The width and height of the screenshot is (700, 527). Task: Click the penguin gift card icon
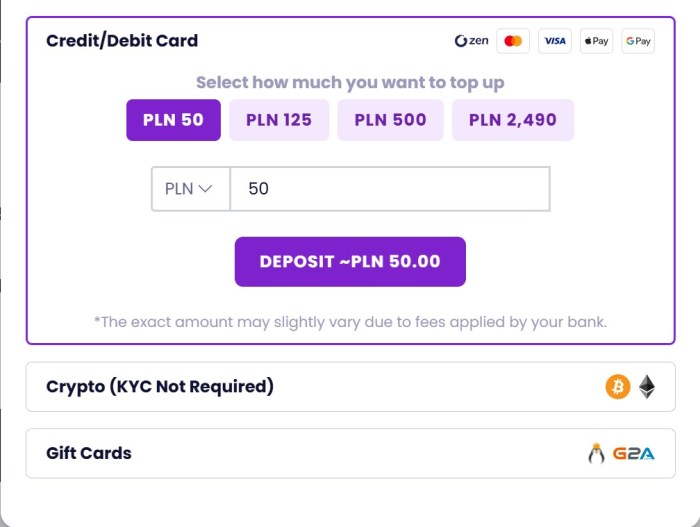[597, 453]
